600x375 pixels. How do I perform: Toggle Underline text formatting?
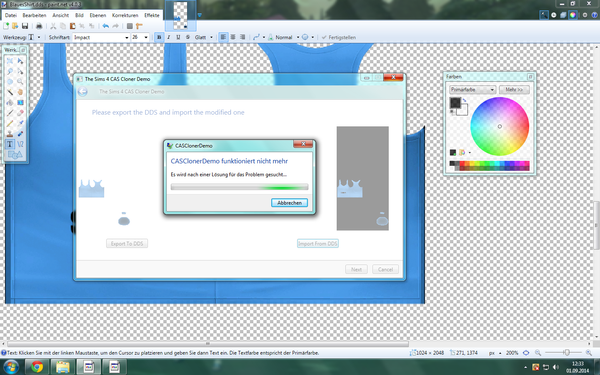(178, 37)
